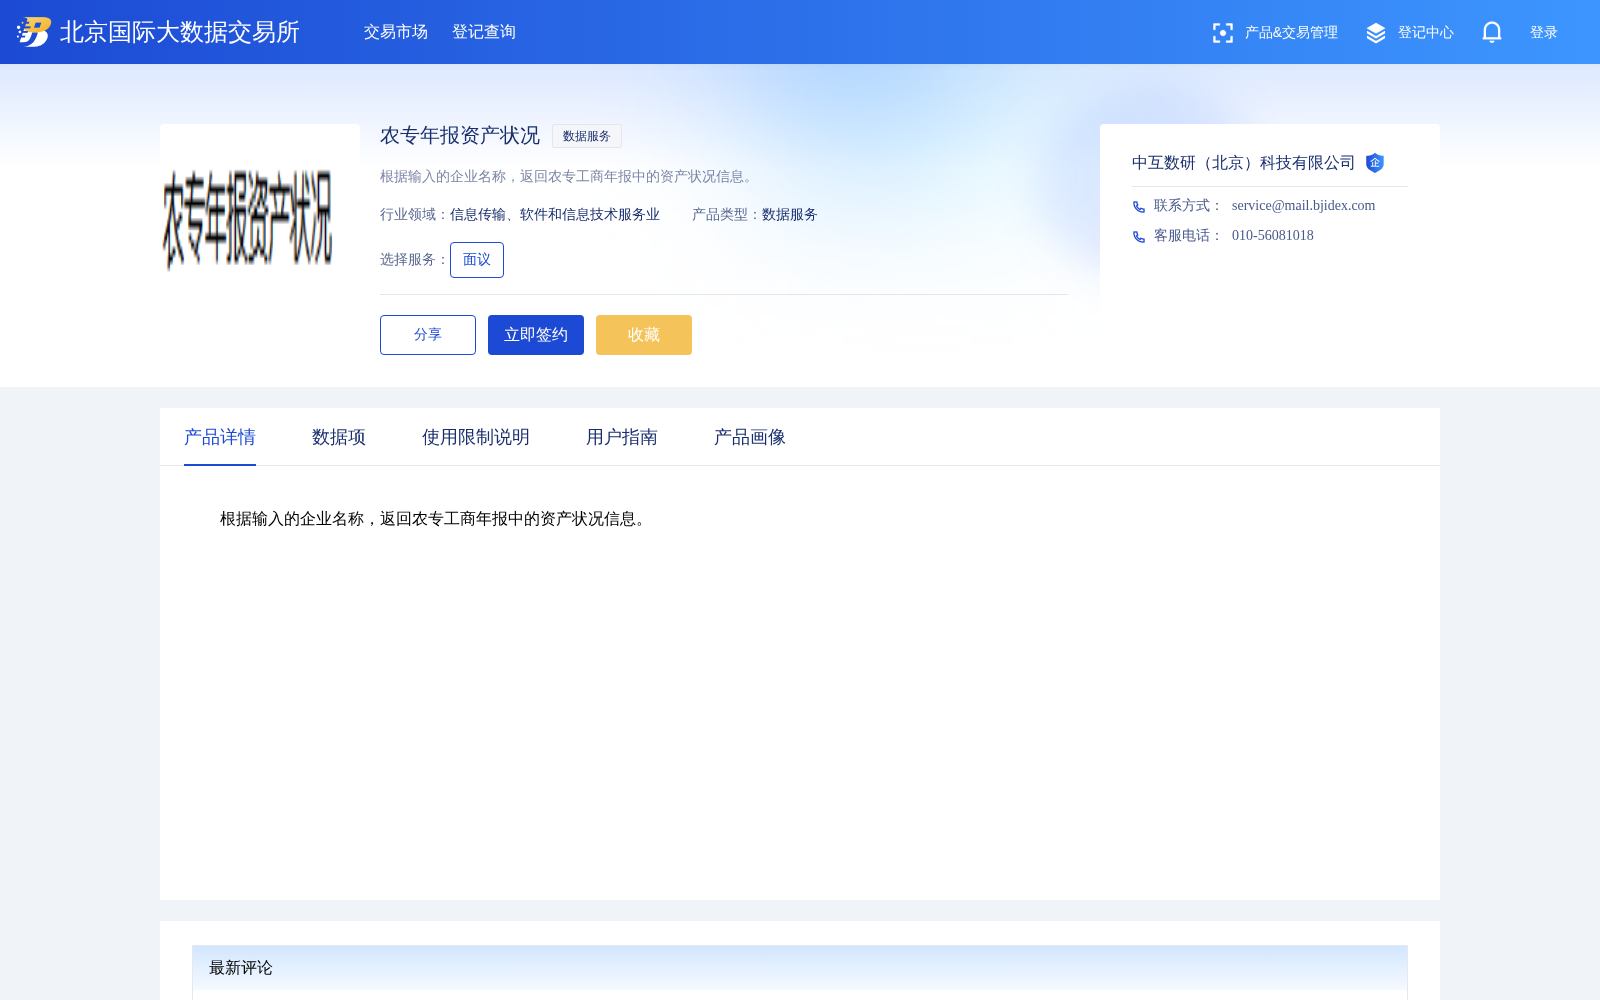Open 交易市场 in the top navigation
The image size is (1600, 1000).
(396, 32)
